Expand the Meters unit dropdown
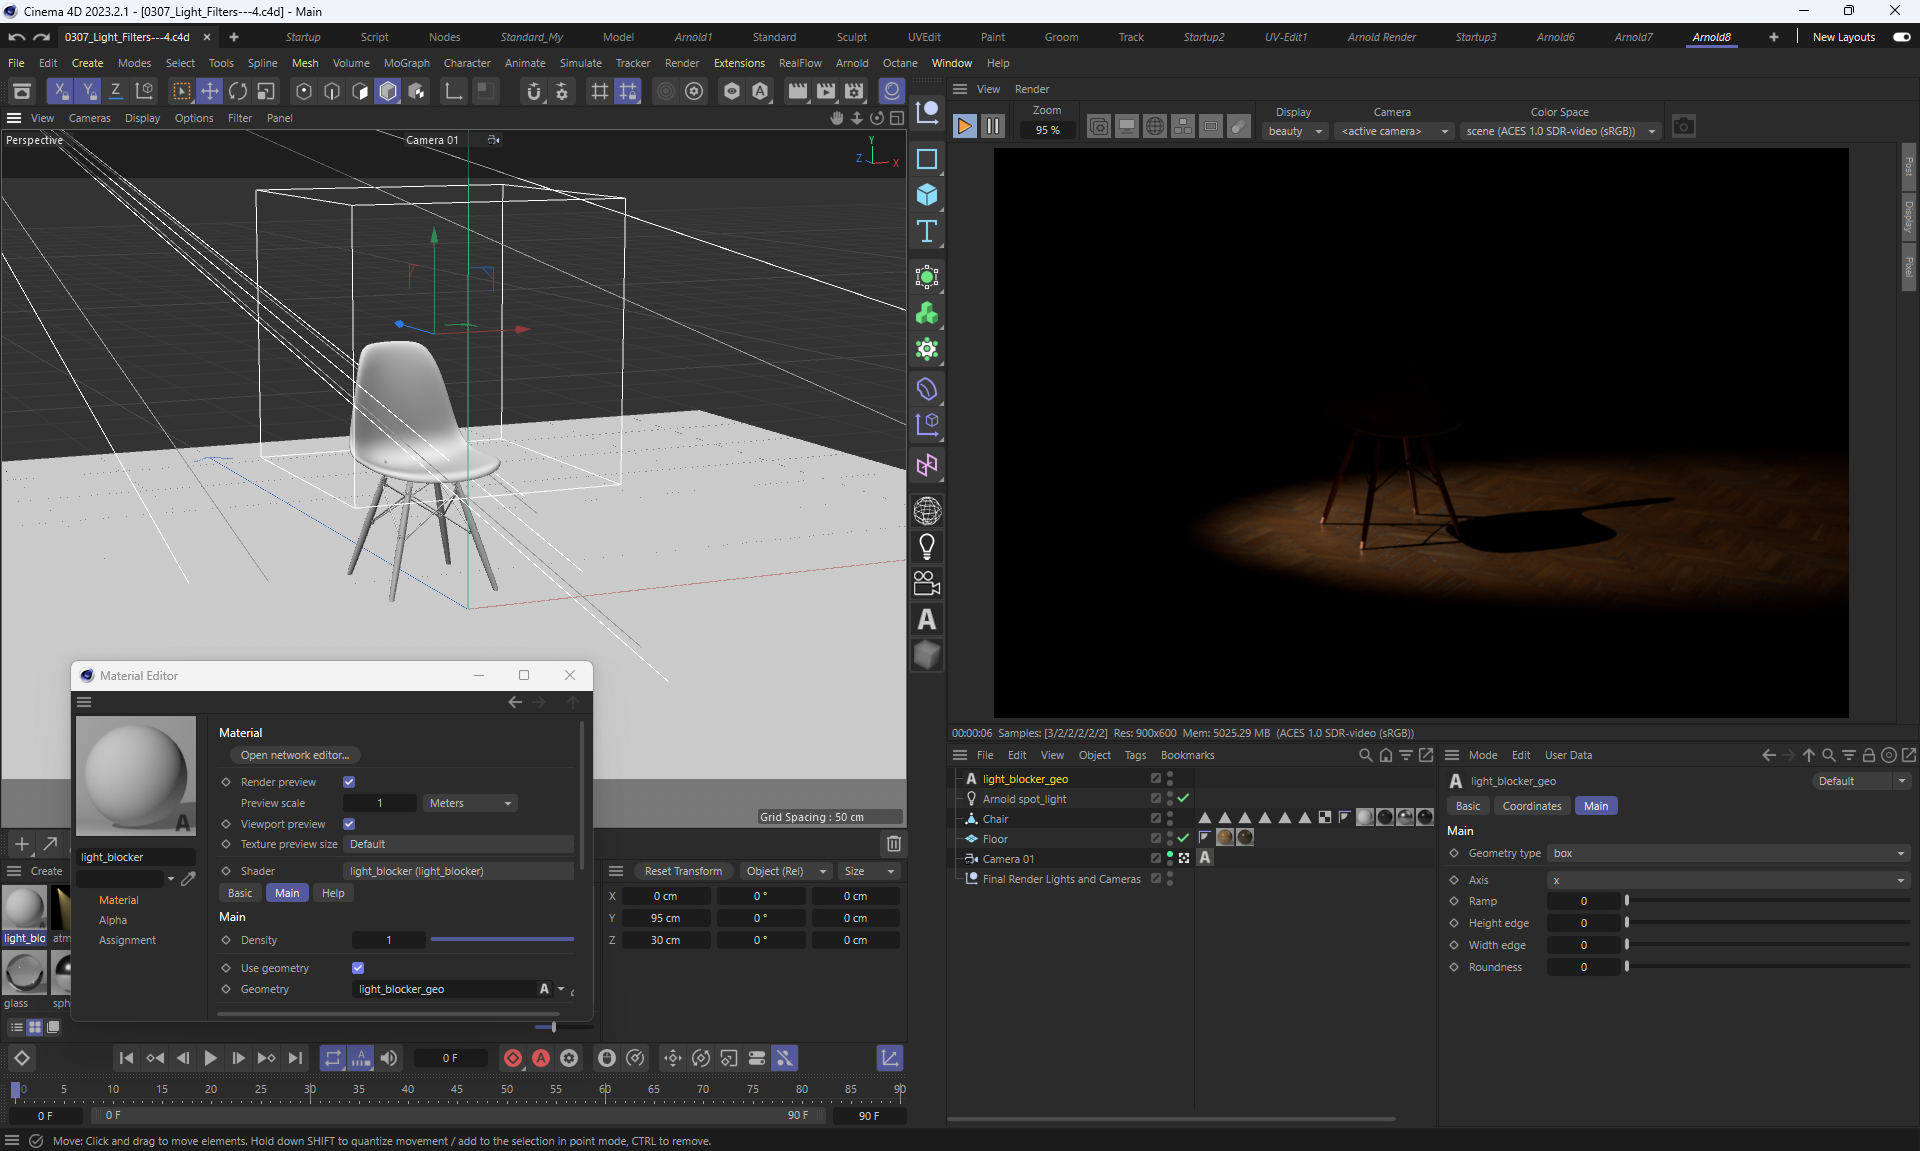Viewport: 1920px width, 1151px height. [470, 803]
